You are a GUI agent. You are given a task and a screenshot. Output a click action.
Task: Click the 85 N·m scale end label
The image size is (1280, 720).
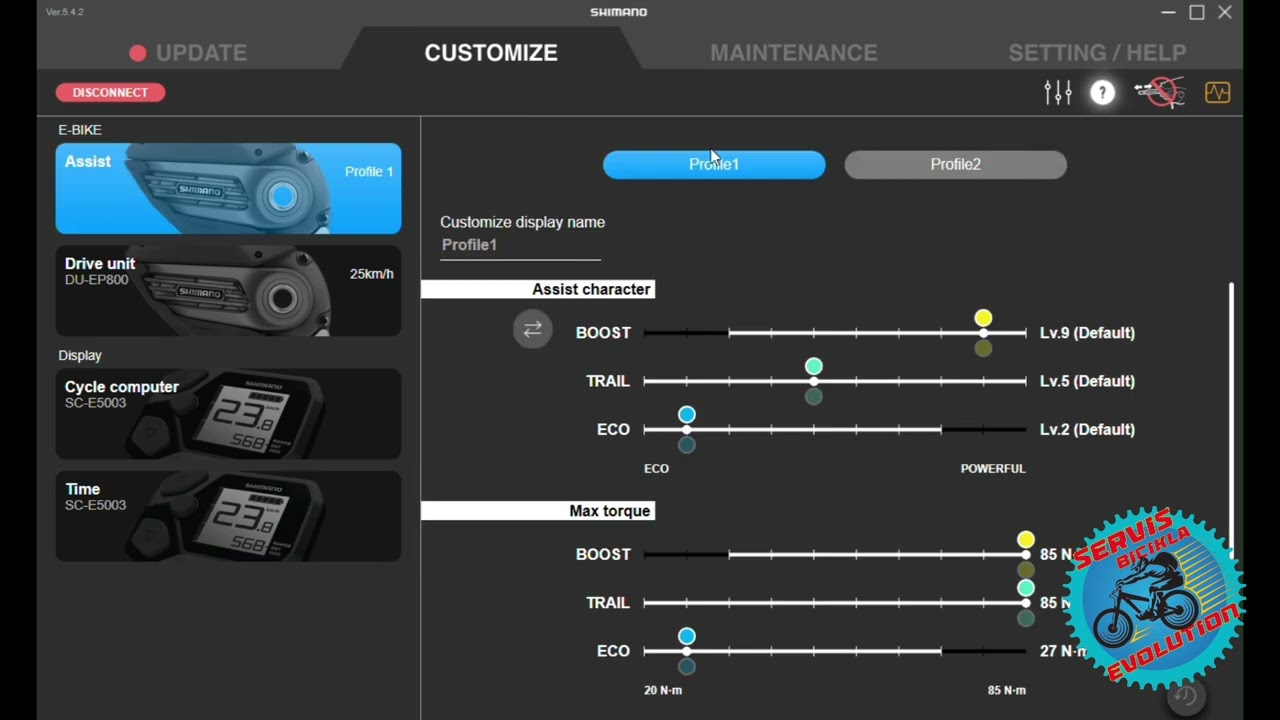click(x=1006, y=690)
